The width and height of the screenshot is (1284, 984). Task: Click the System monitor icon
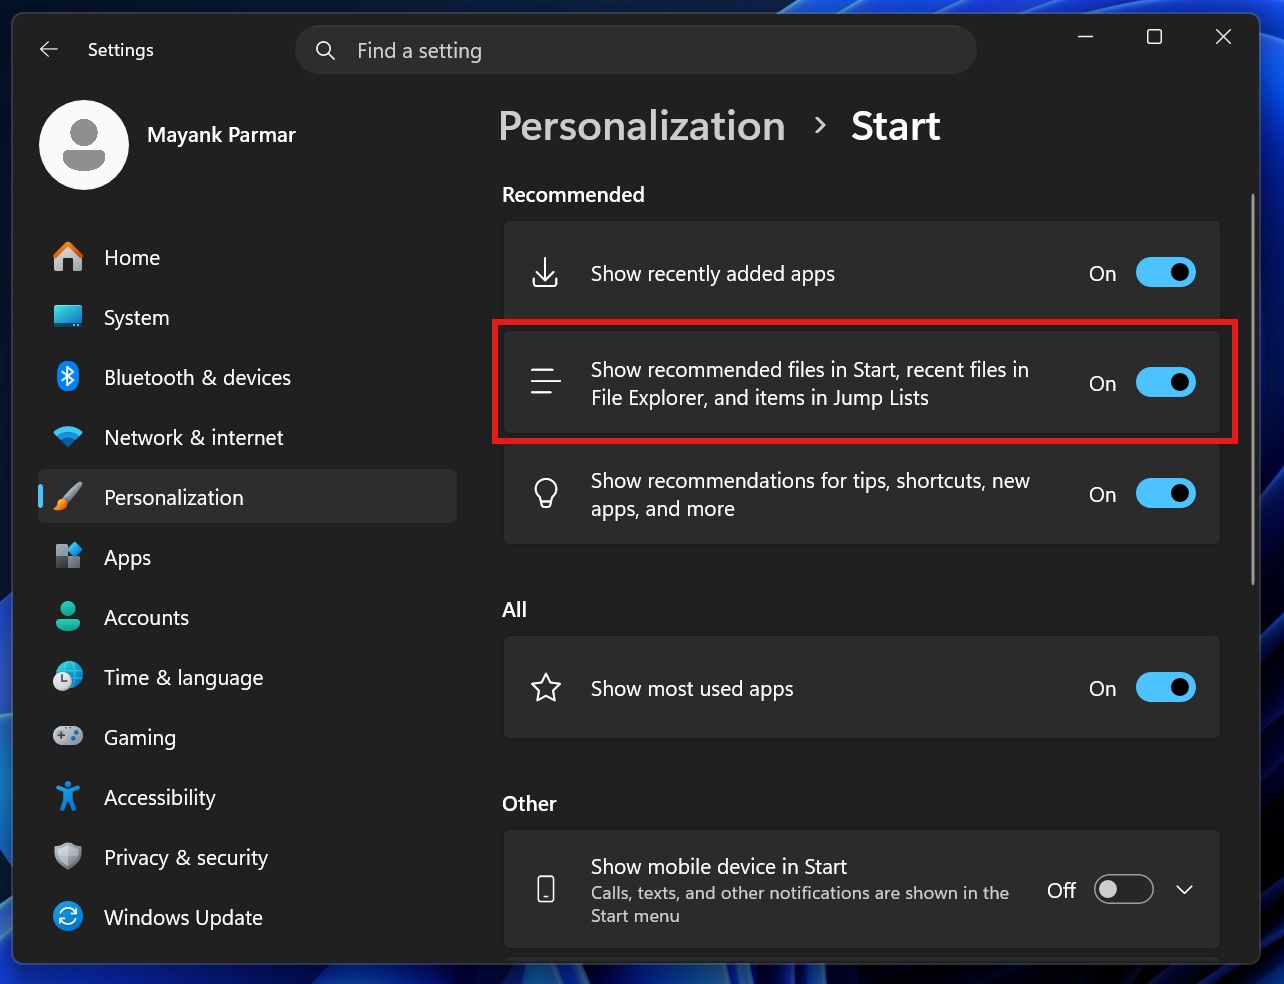point(68,317)
